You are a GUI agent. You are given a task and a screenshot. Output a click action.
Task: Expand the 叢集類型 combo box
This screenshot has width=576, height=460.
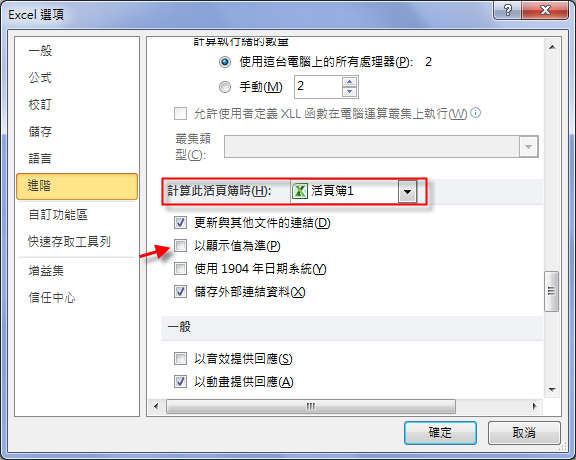[528, 147]
